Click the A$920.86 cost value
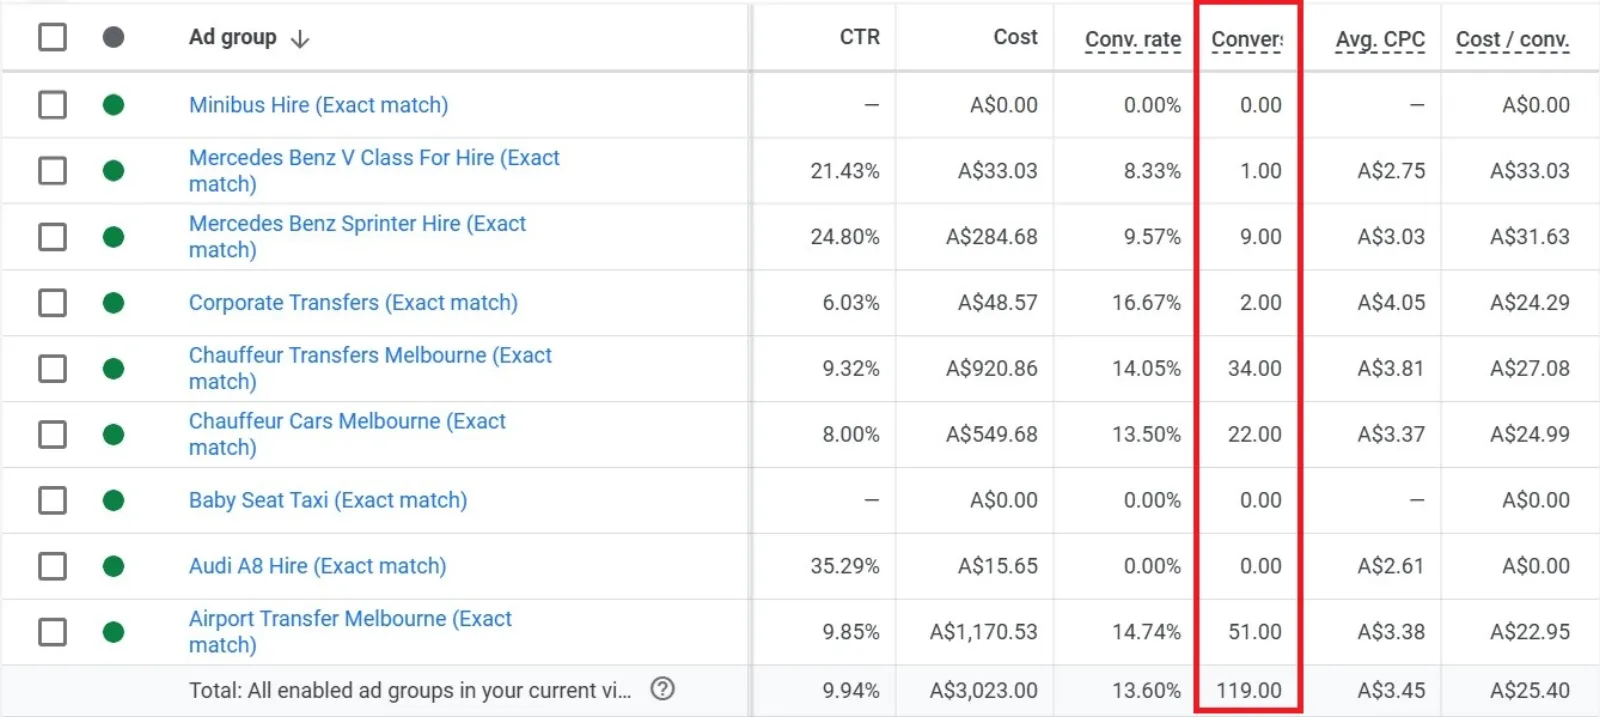Image resolution: width=1600 pixels, height=717 pixels. pyautogui.click(x=992, y=369)
